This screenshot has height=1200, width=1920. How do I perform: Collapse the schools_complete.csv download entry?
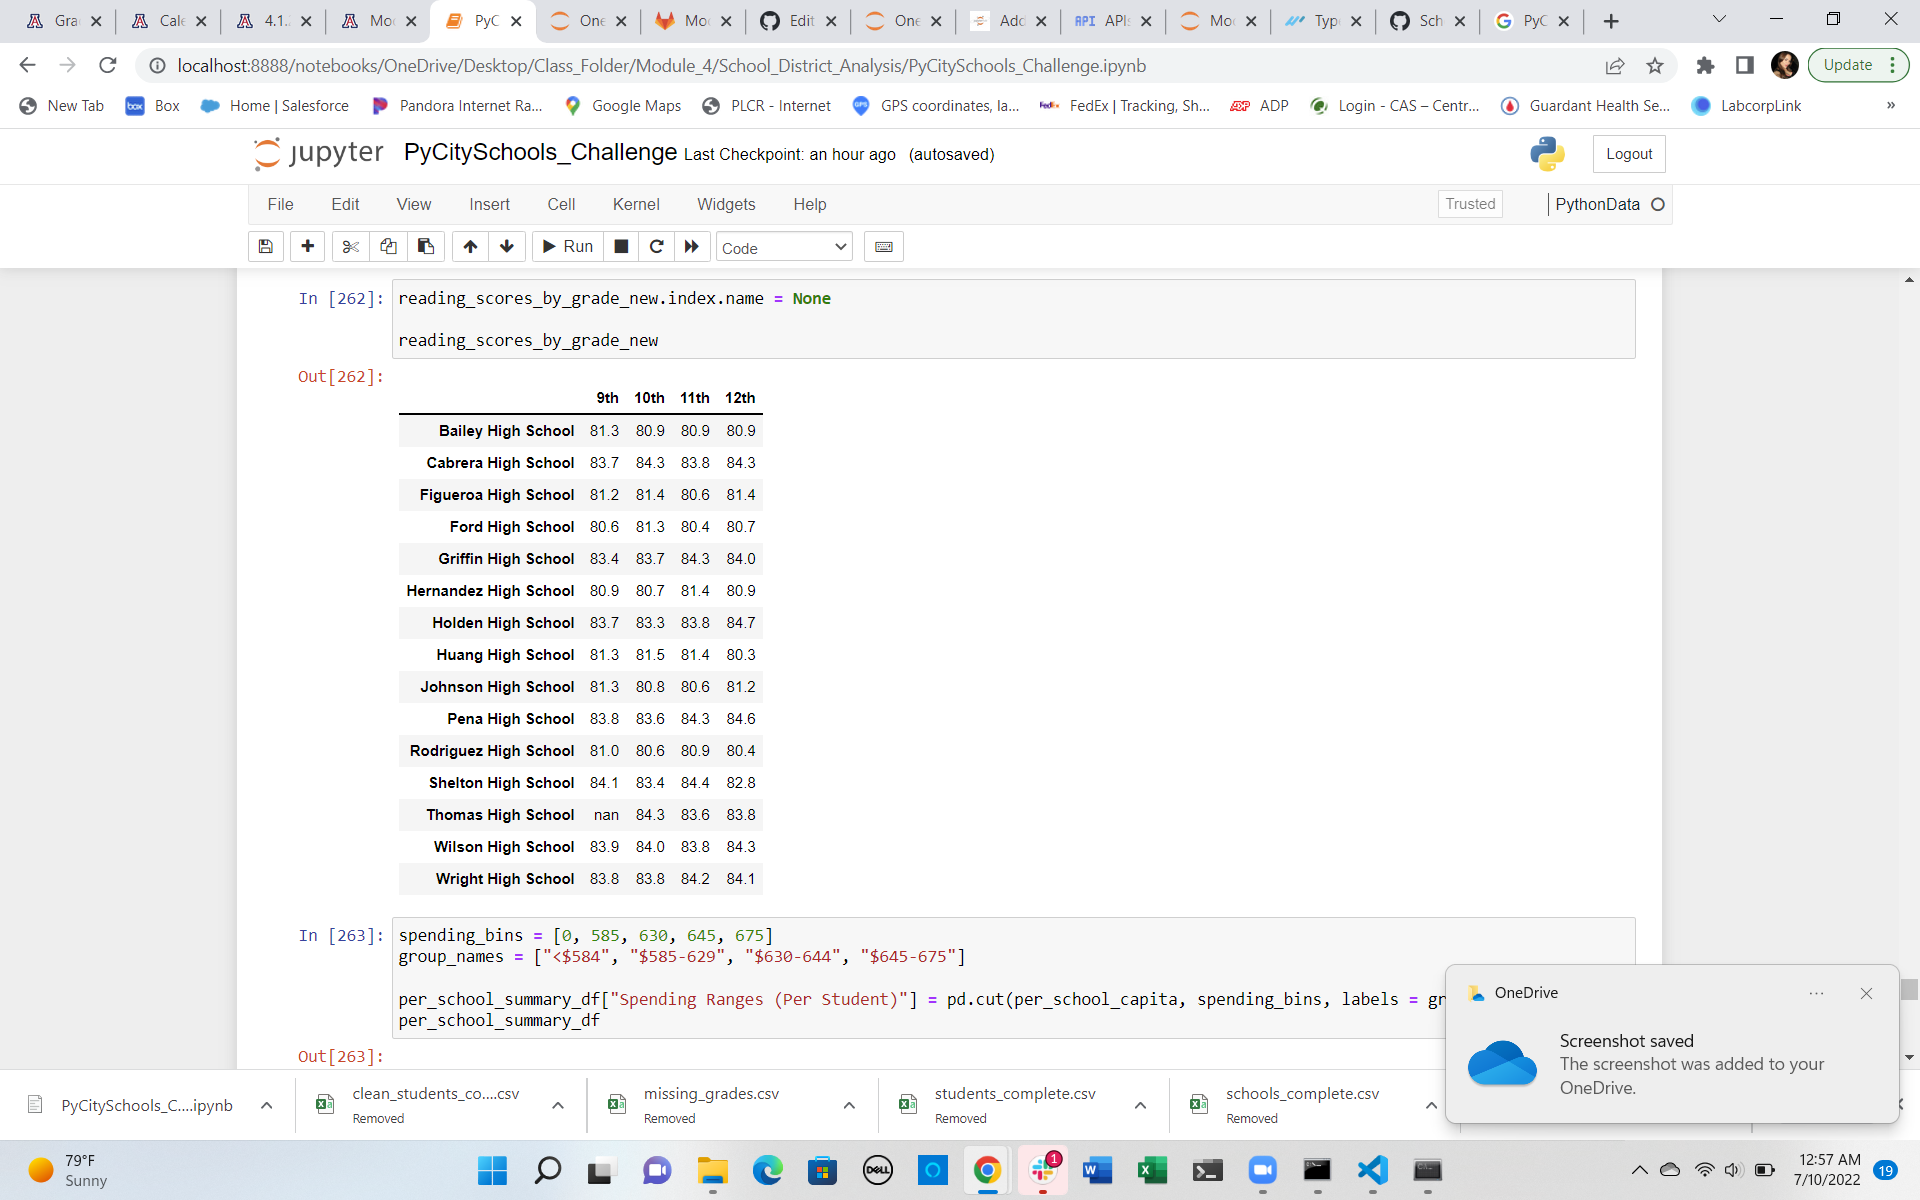1431,1105
